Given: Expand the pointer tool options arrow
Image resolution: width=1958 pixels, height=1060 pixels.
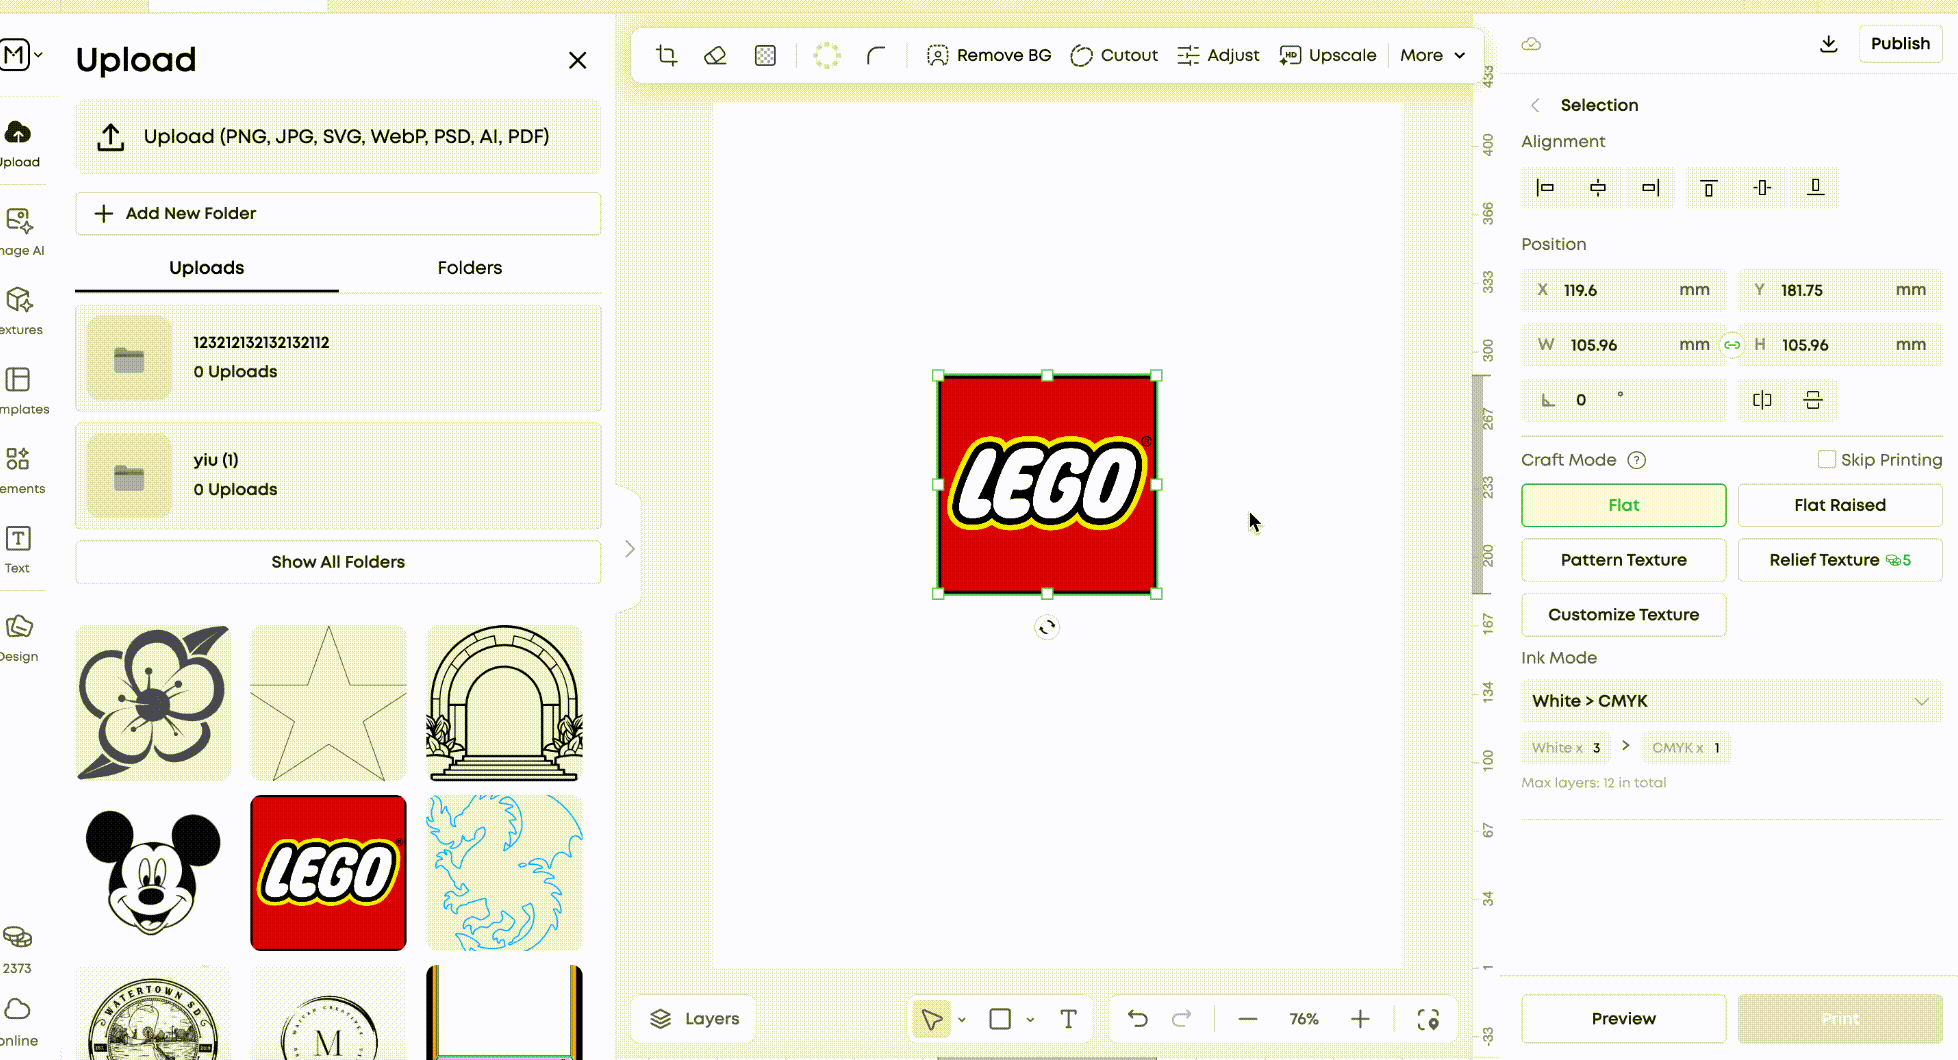Looking at the screenshot, I should (x=962, y=1020).
